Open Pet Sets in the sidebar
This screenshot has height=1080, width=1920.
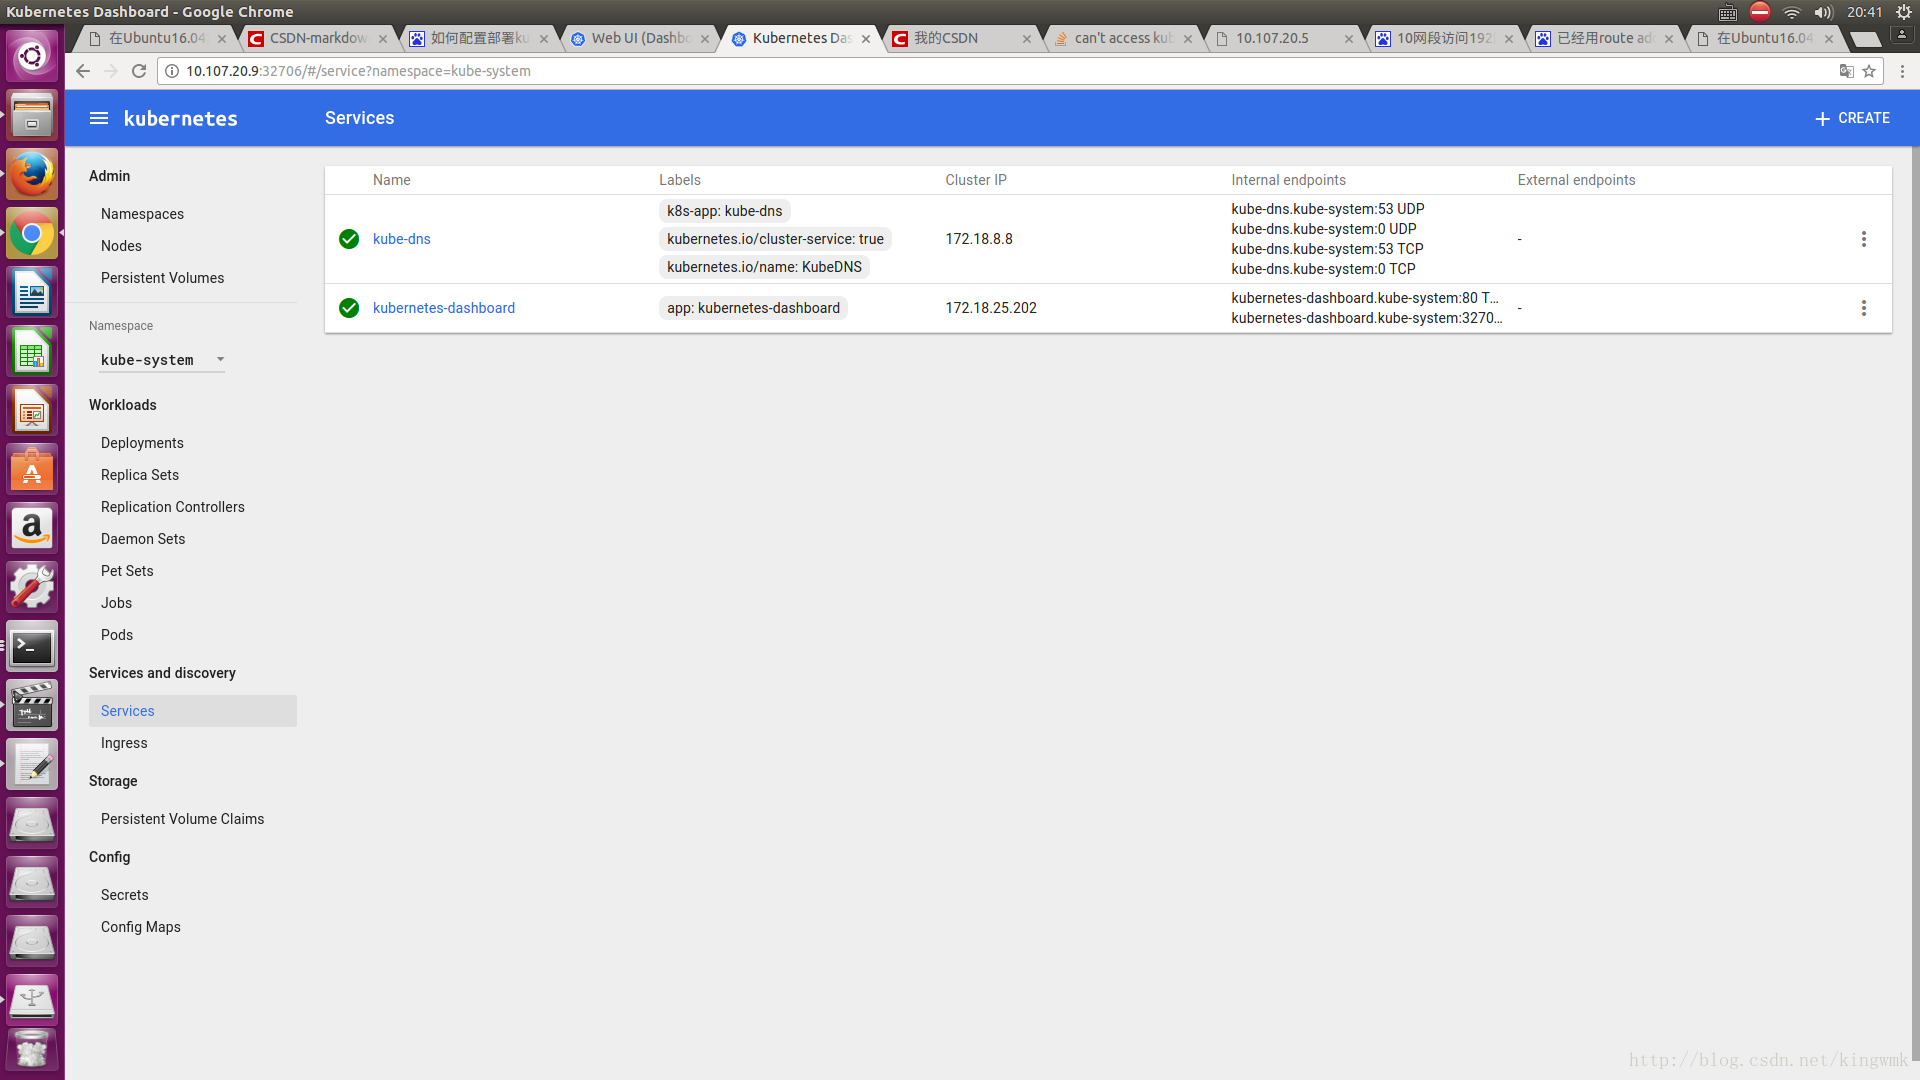(x=127, y=571)
